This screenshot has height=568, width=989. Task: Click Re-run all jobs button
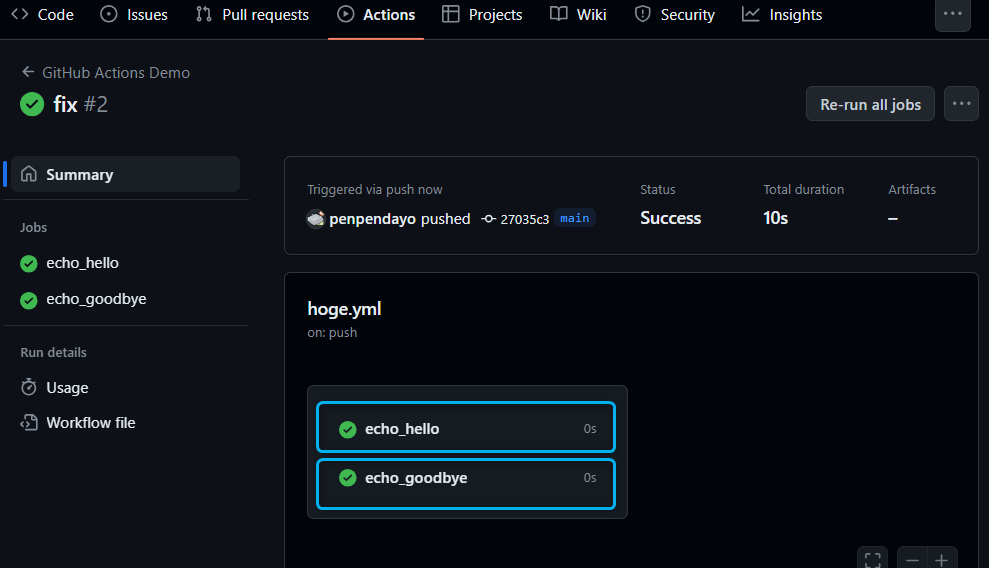point(870,104)
